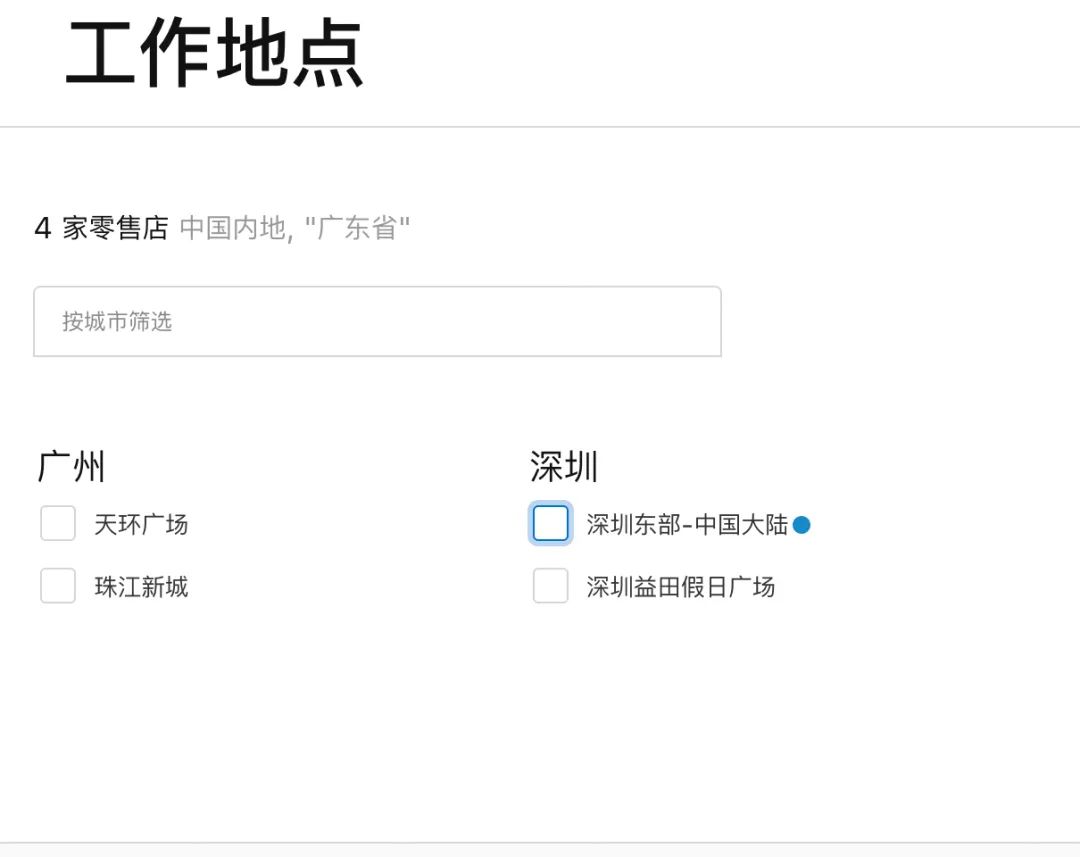The height and width of the screenshot is (857, 1080).
Task: Enable the 深圳东部-中国大陆 checkbox
Action: tap(551, 523)
